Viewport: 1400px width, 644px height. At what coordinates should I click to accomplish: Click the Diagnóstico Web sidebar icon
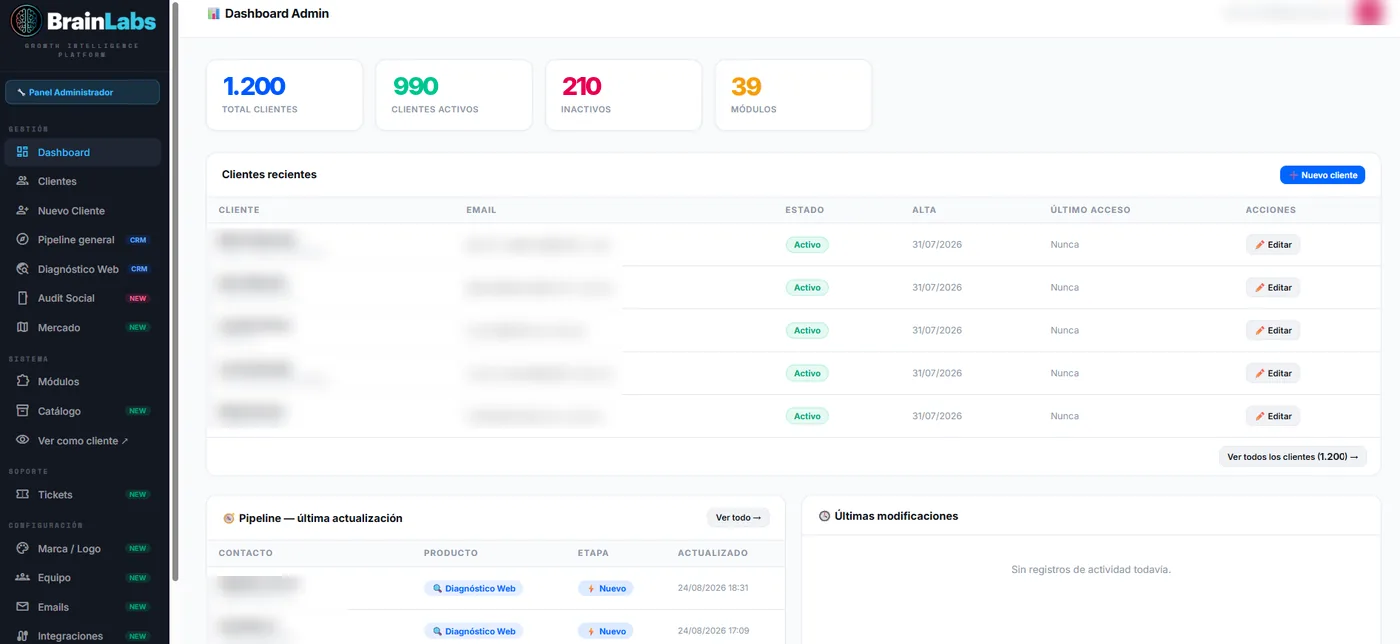point(22,269)
